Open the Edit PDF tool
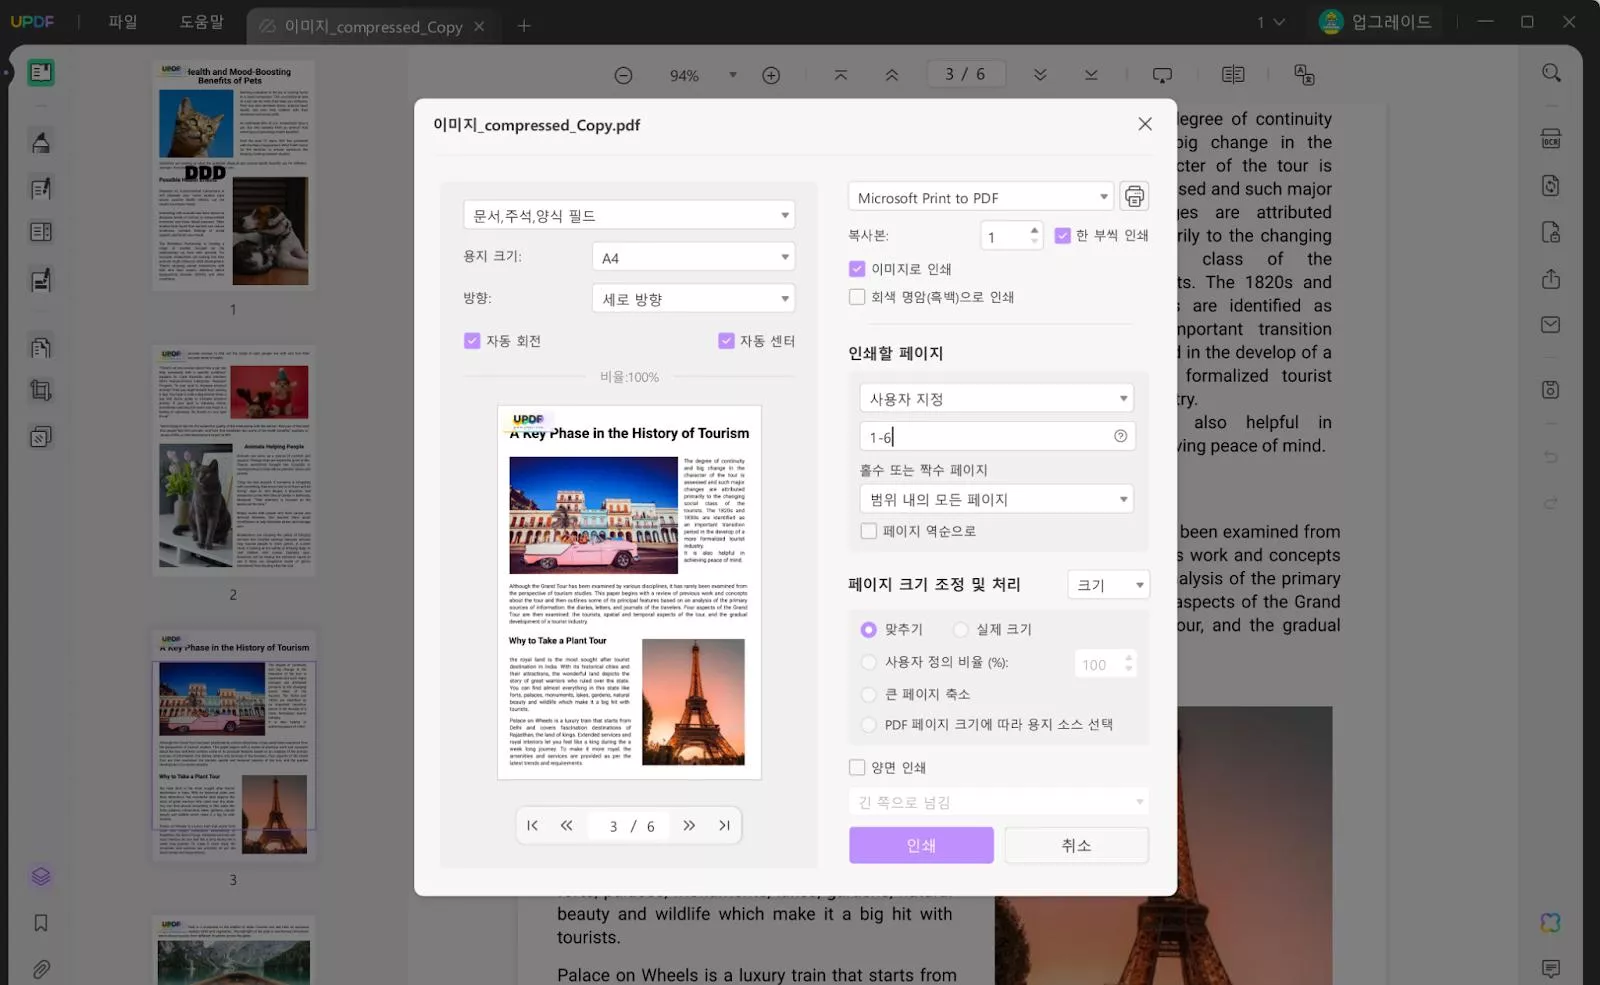The width and height of the screenshot is (1600, 985). pos(41,188)
